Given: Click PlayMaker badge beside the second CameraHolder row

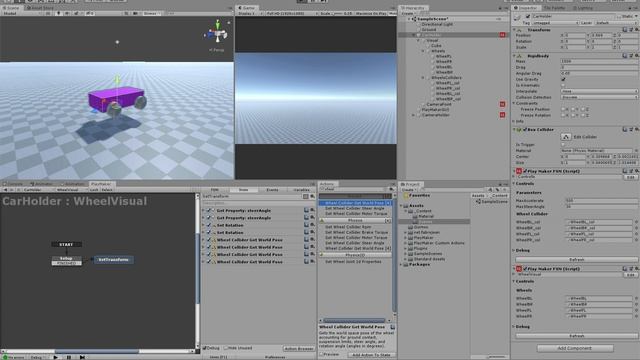Looking at the screenshot, I should (502, 115).
